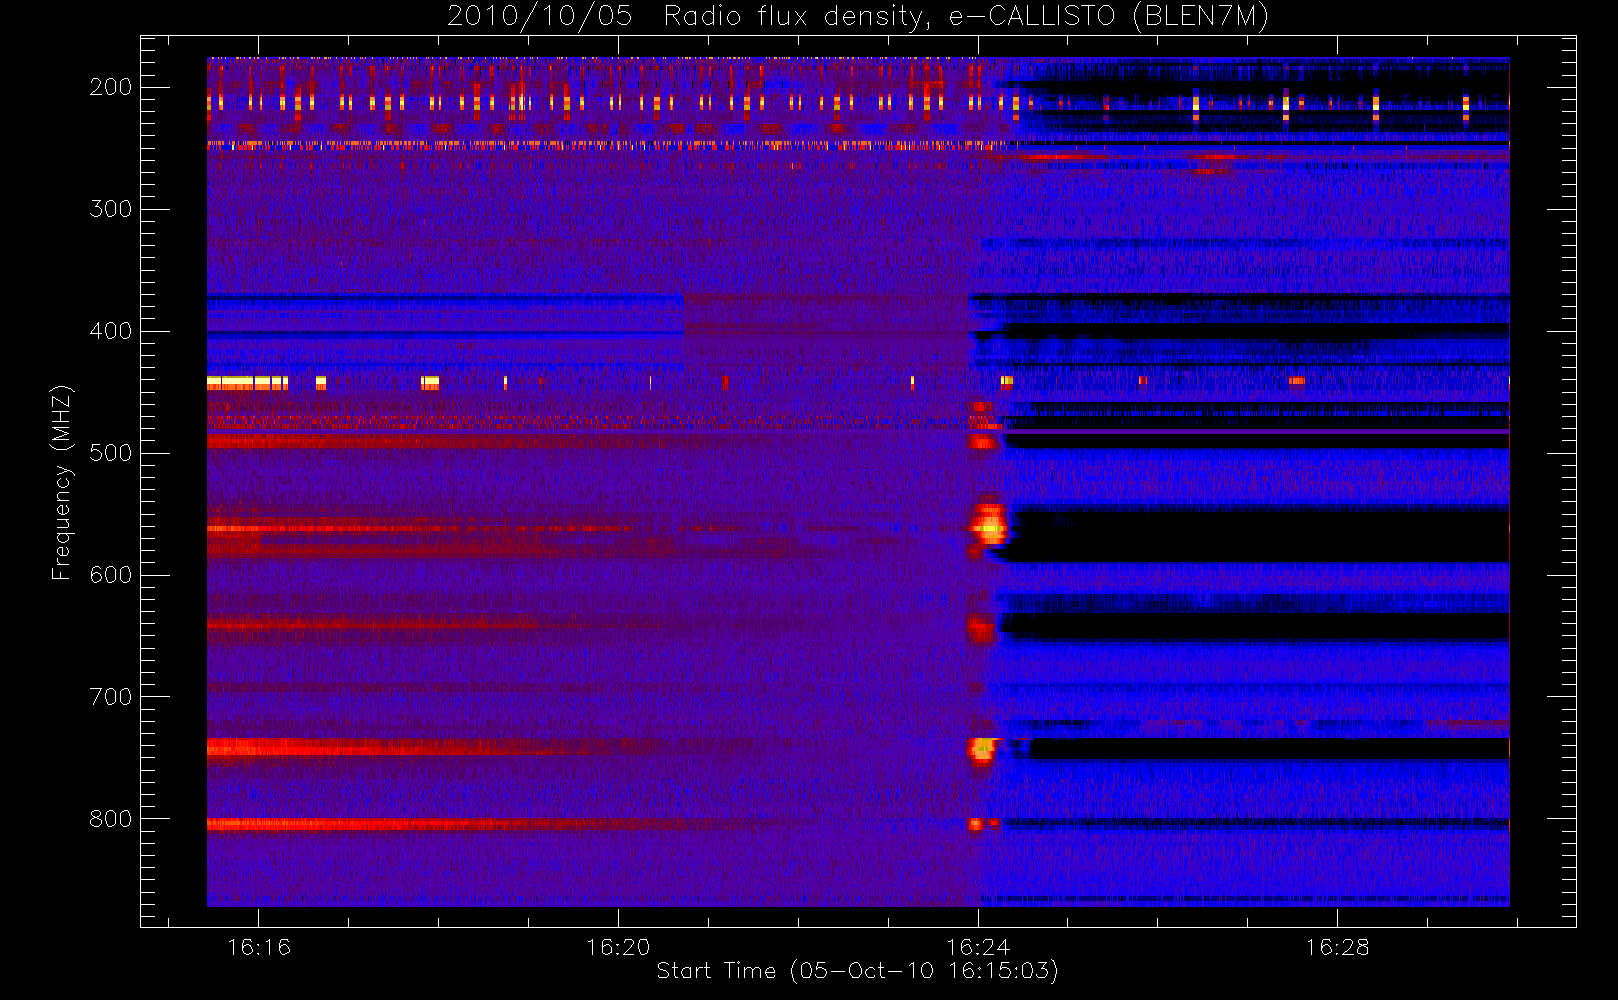Click the 600 frequency tick label
Image resolution: width=1618 pixels, height=1000 pixels.
pos(111,575)
